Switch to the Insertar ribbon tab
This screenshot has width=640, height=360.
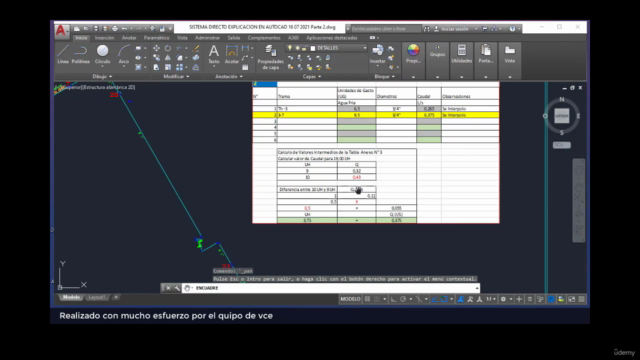coord(104,38)
